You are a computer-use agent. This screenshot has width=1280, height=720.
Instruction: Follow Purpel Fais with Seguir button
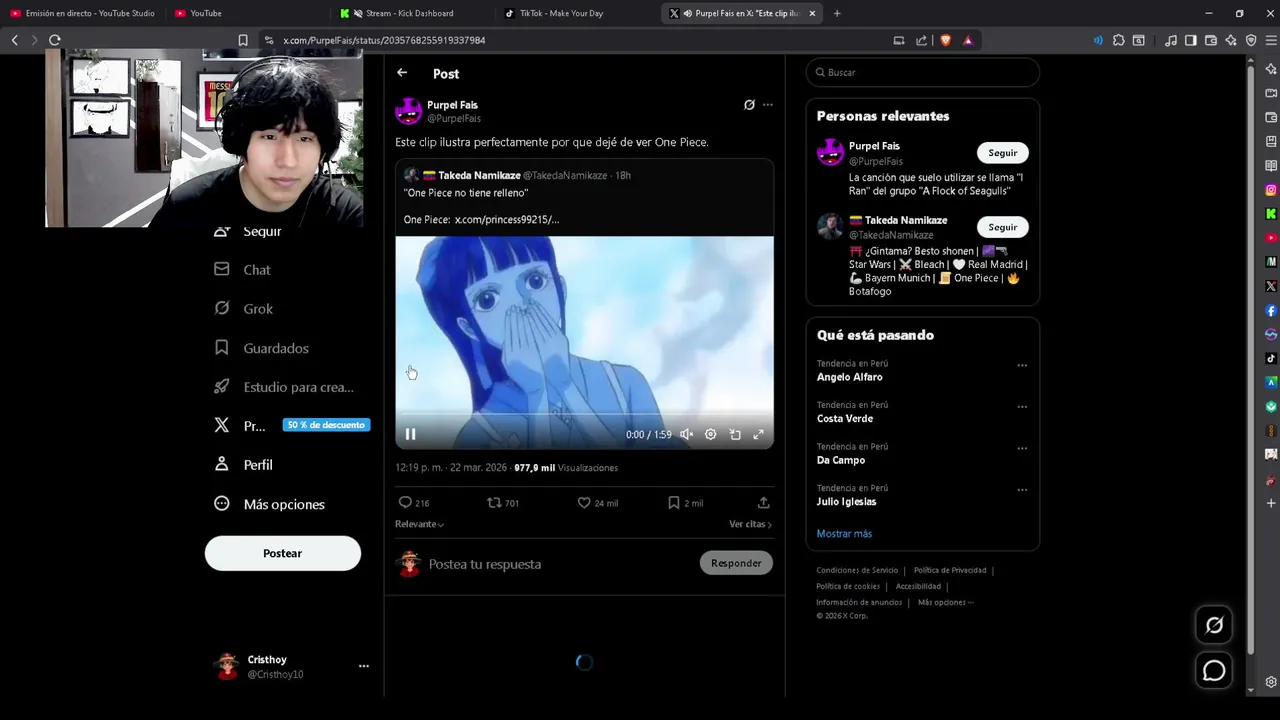tap(1003, 153)
